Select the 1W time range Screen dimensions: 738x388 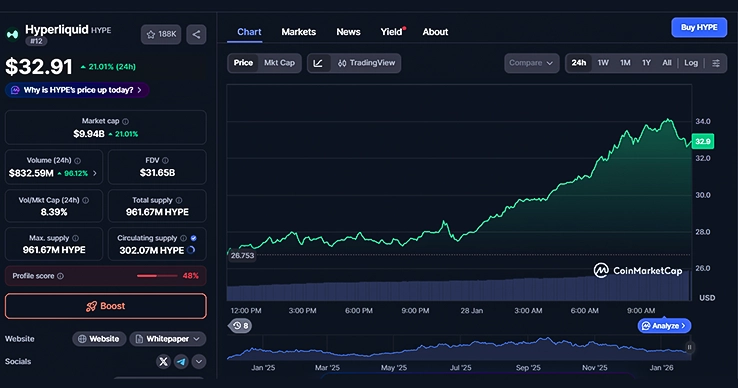(603, 63)
